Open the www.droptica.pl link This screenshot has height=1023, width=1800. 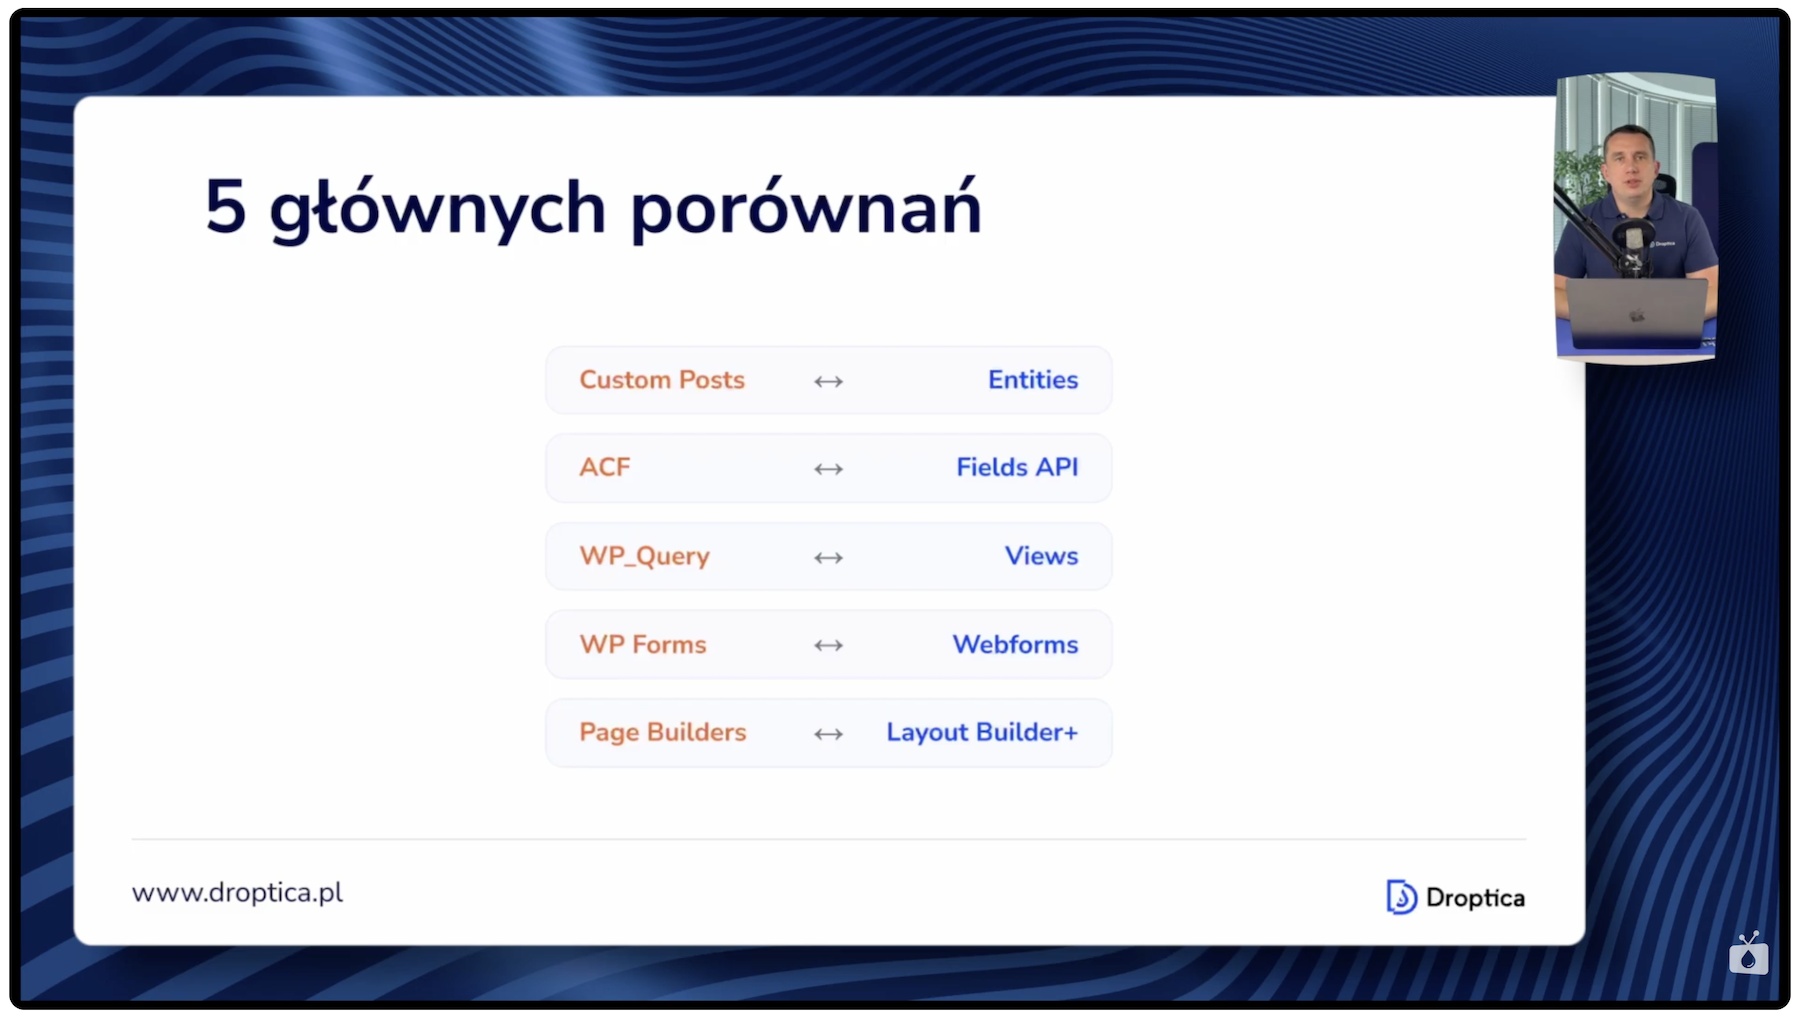pos(237,893)
